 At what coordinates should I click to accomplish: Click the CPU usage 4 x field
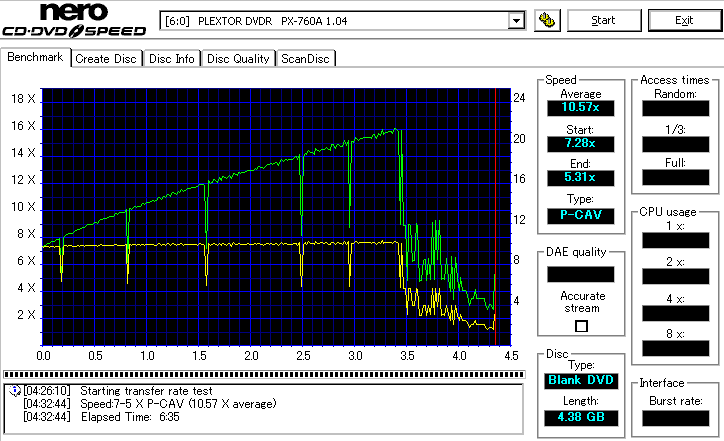tap(676, 313)
